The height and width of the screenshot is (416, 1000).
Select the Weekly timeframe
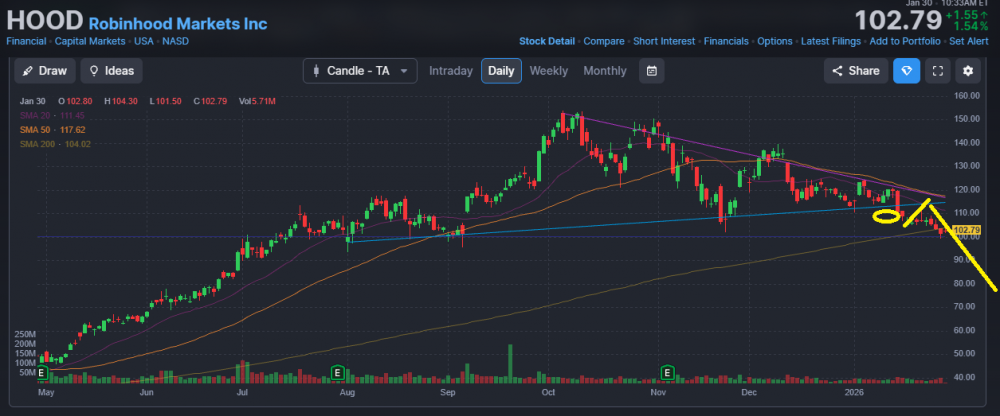(548, 71)
